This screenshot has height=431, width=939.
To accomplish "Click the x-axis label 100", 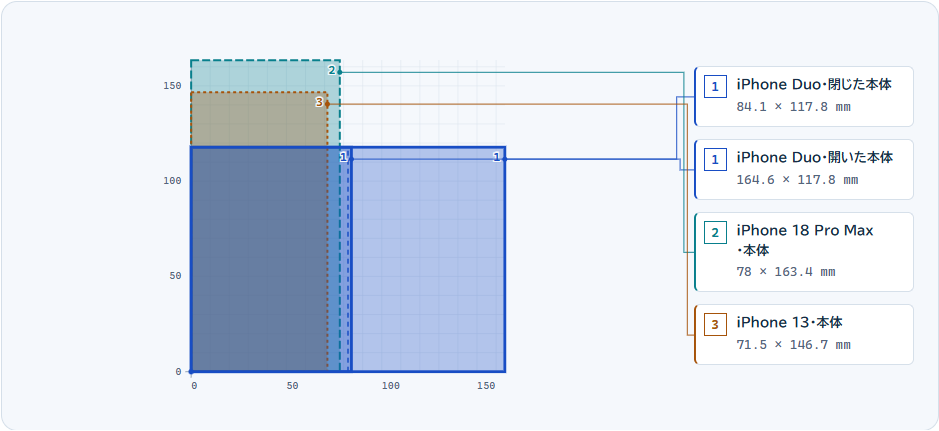I will coord(391,386).
